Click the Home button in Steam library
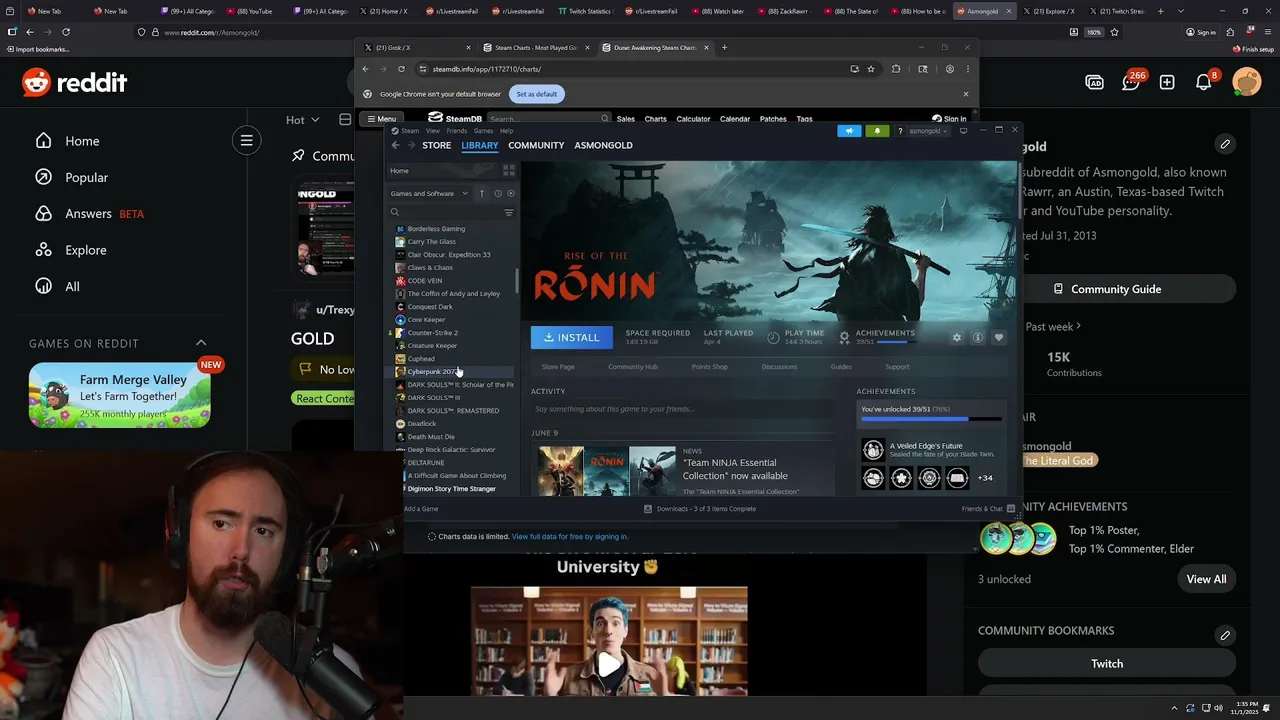1280x720 pixels. pos(445,170)
